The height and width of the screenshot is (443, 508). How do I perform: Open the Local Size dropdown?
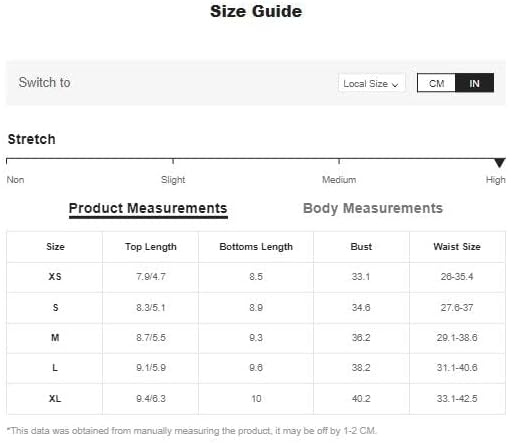pos(371,83)
